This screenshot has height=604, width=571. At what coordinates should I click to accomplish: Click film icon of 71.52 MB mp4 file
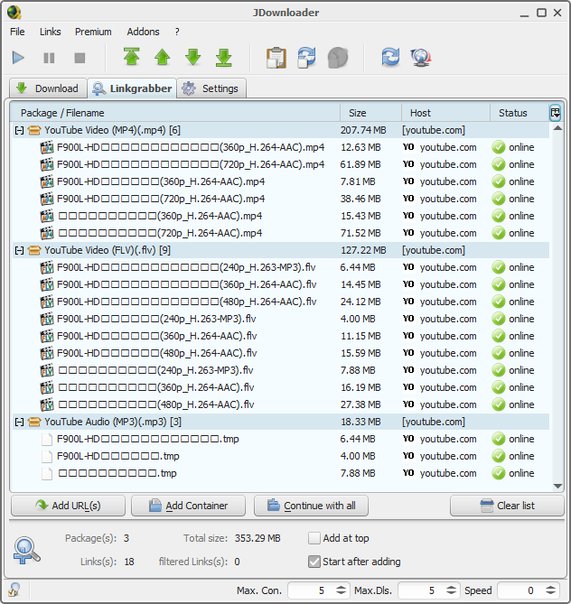[x=47, y=233]
